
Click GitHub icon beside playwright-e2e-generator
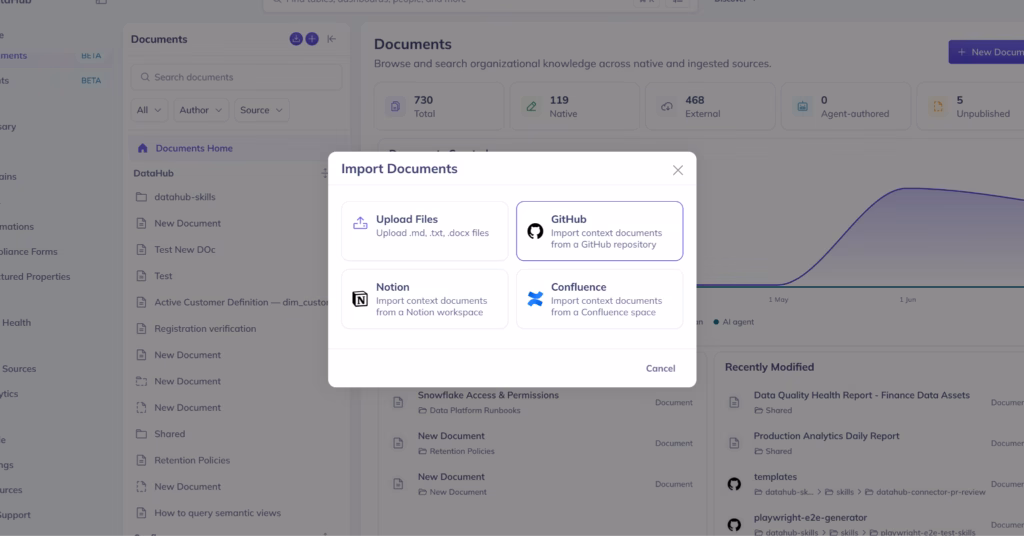click(x=734, y=524)
